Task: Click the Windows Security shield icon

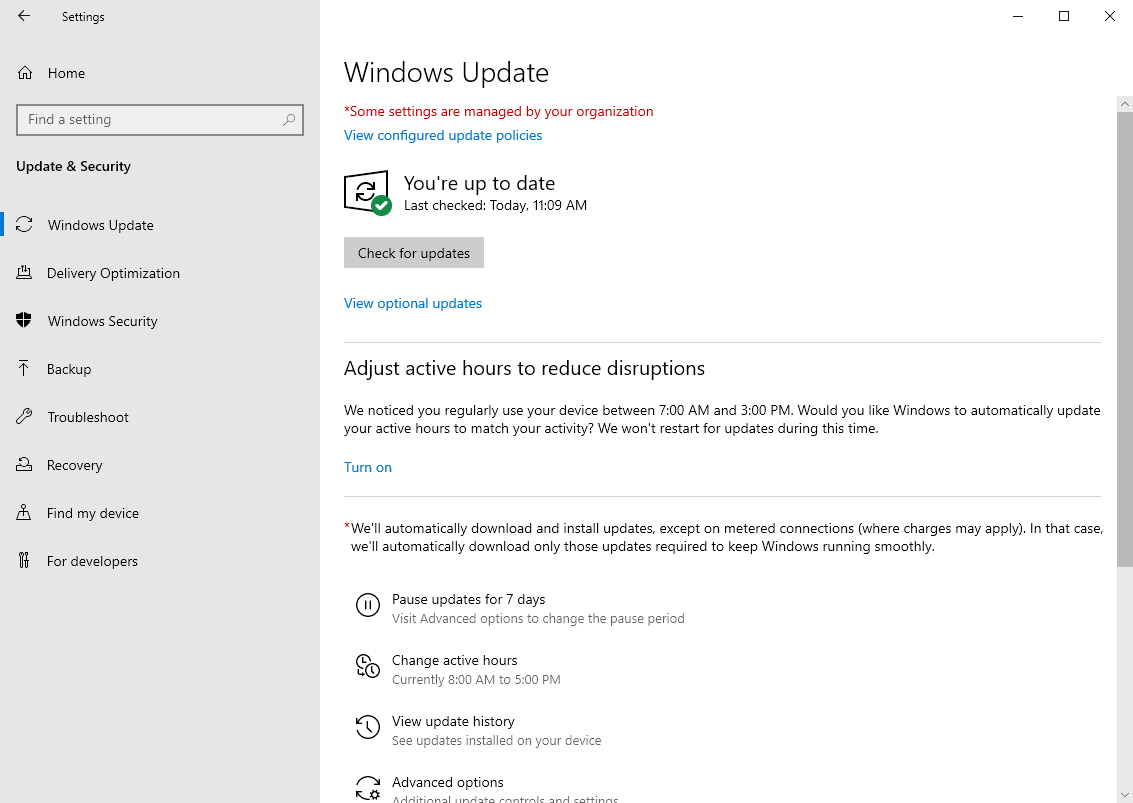Action: coord(24,320)
